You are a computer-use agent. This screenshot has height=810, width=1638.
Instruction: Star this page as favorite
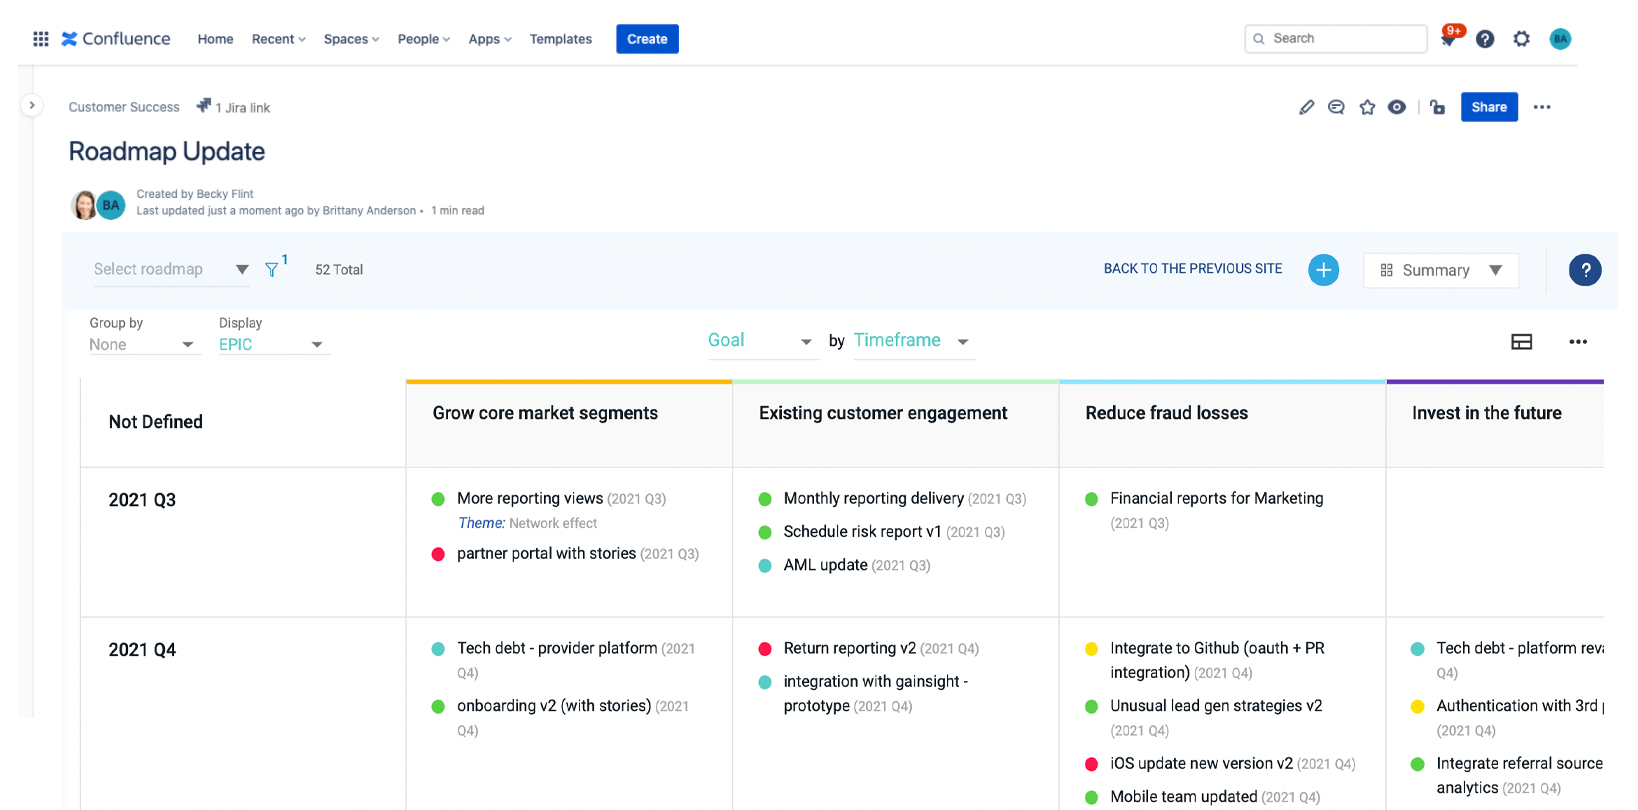[x=1367, y=107]
